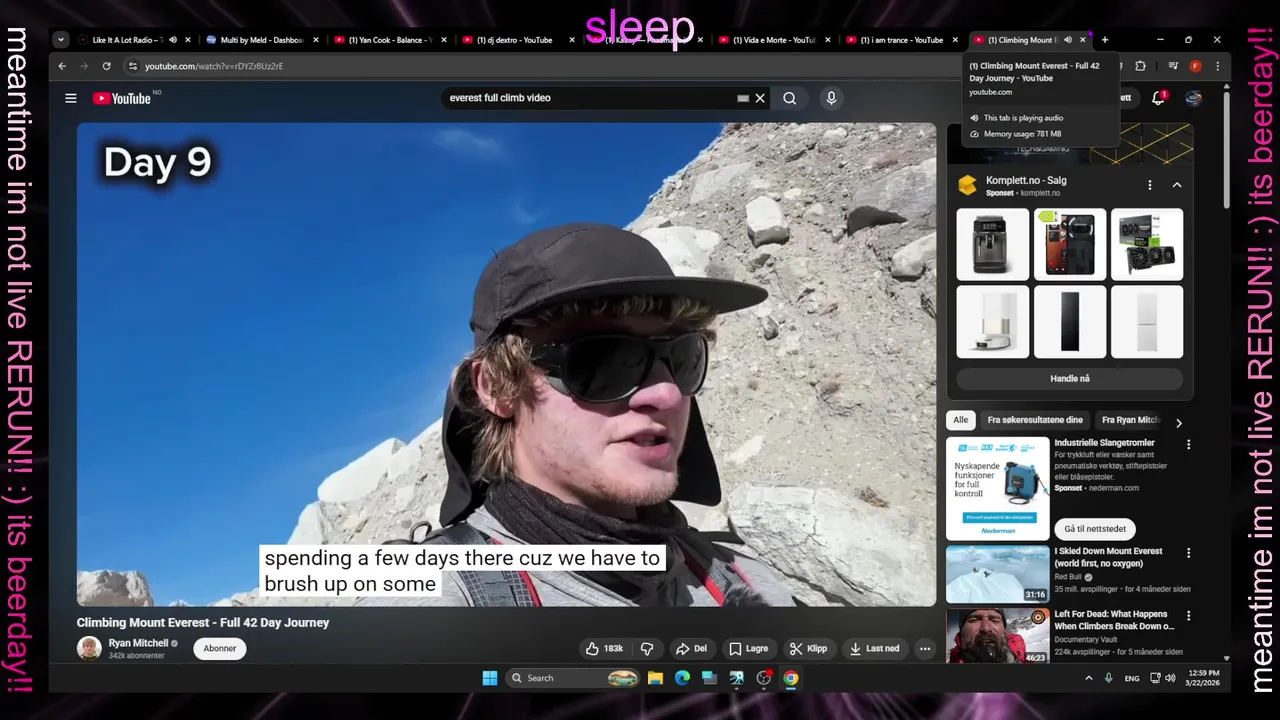Mute the Climbing Mount Everest tab audio

pos(1067,40)
